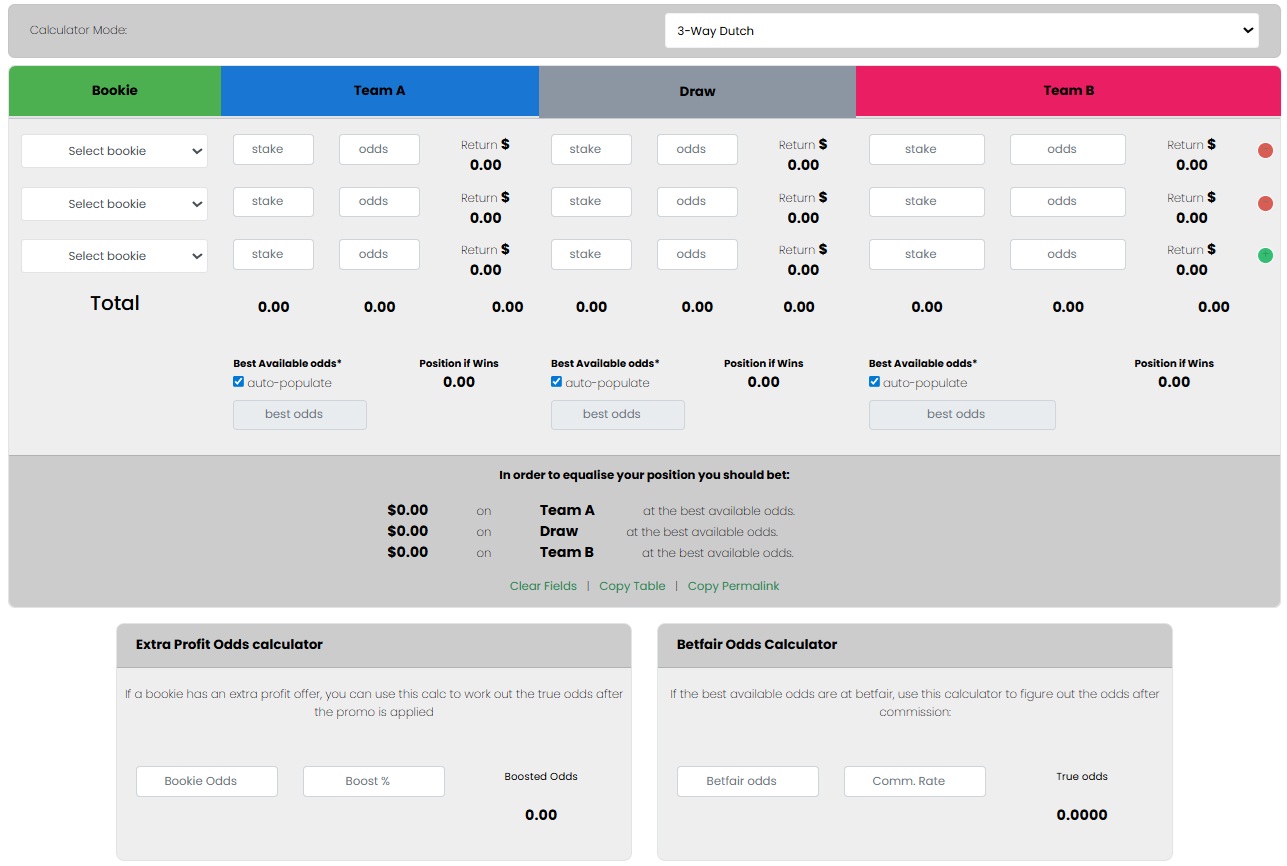Click the best odds field under Team A
The height and width of the screenshot is (866, 1287).
(299, 414)
